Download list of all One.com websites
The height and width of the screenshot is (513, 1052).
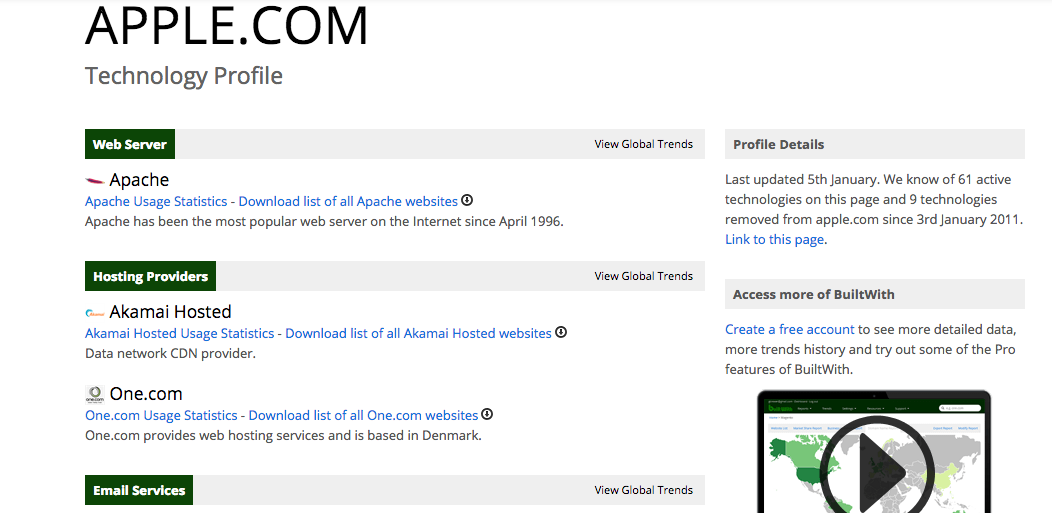tap(364, 415)
